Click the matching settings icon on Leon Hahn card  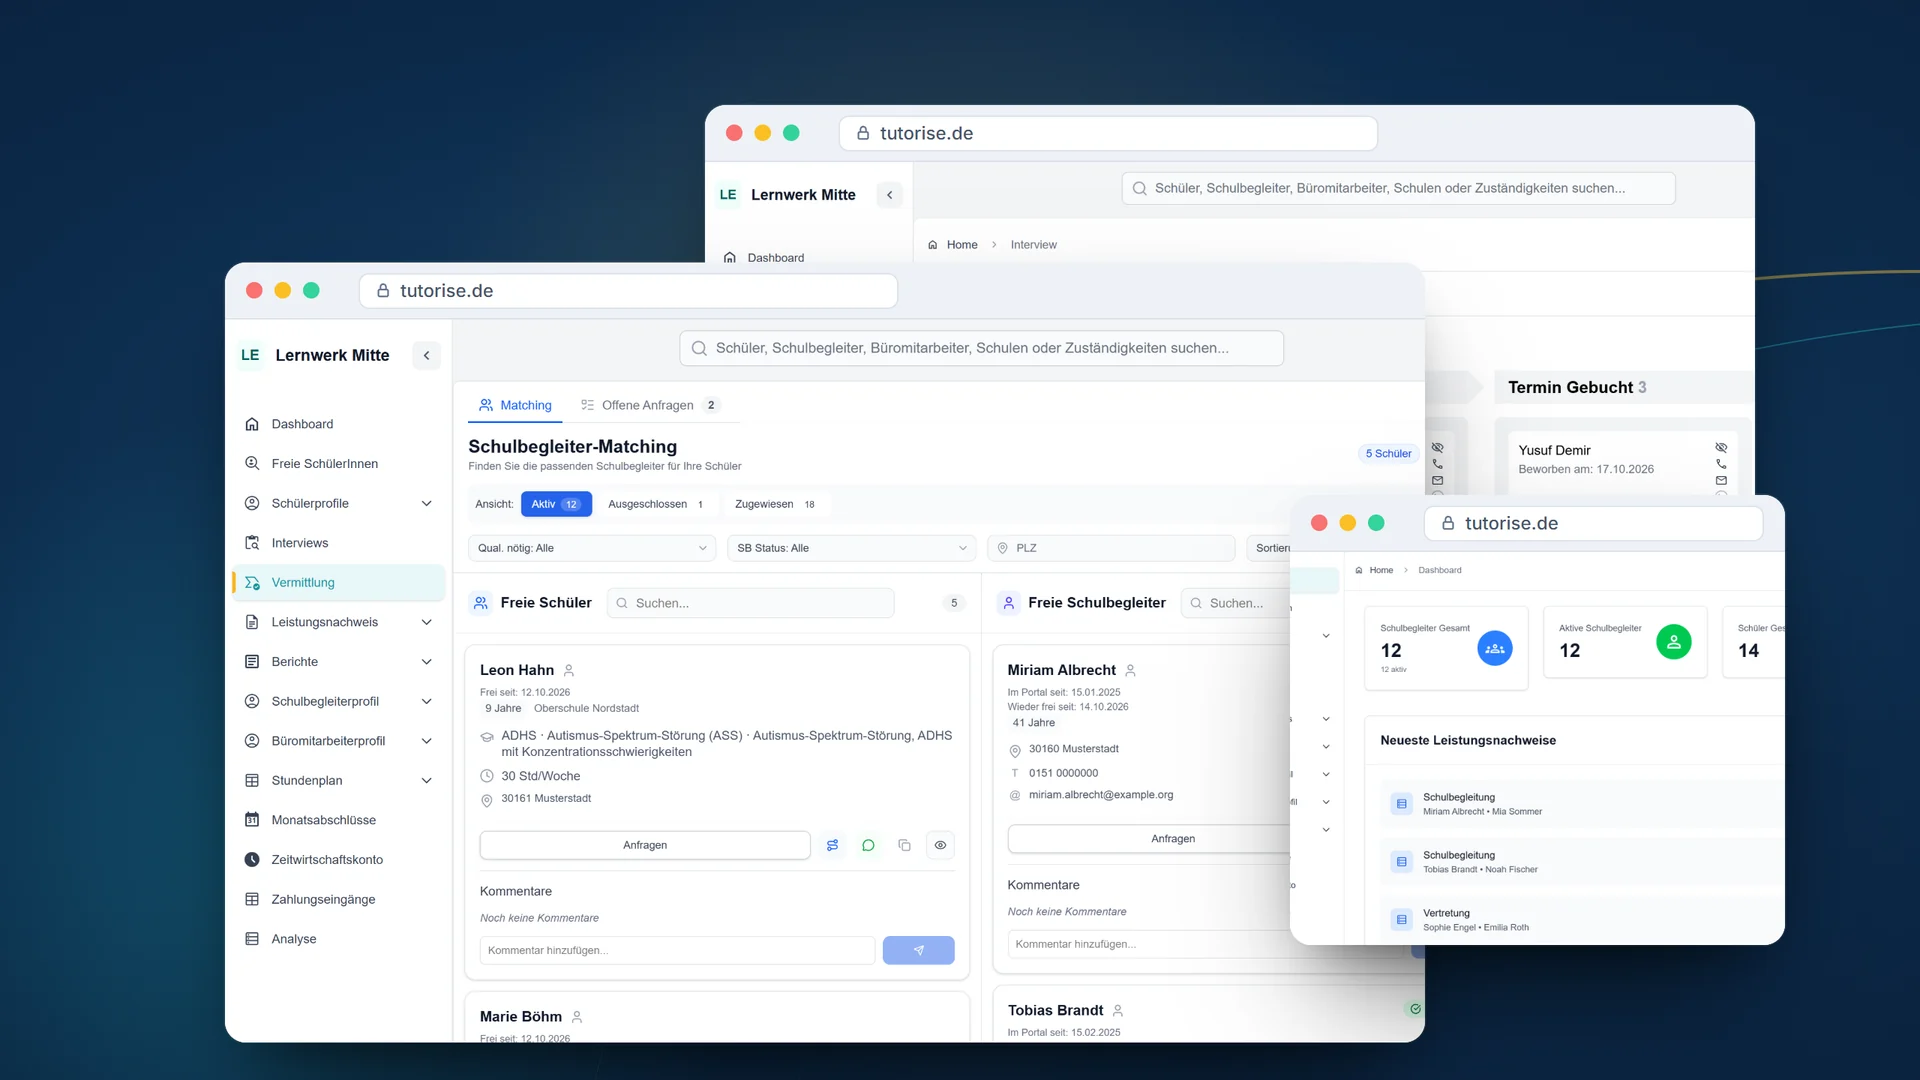(x=832, y=845)
